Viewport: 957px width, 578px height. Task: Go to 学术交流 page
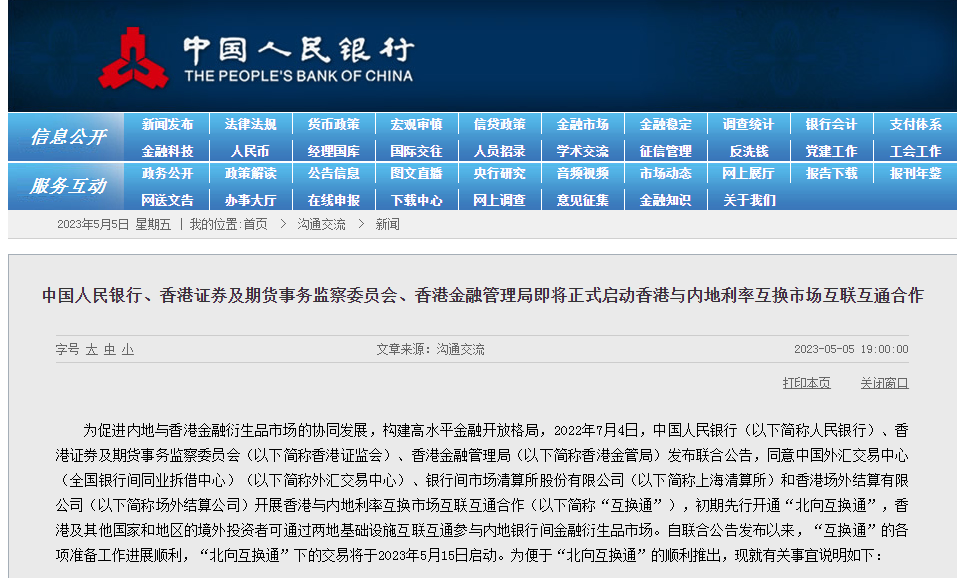(x=582, y=151)
